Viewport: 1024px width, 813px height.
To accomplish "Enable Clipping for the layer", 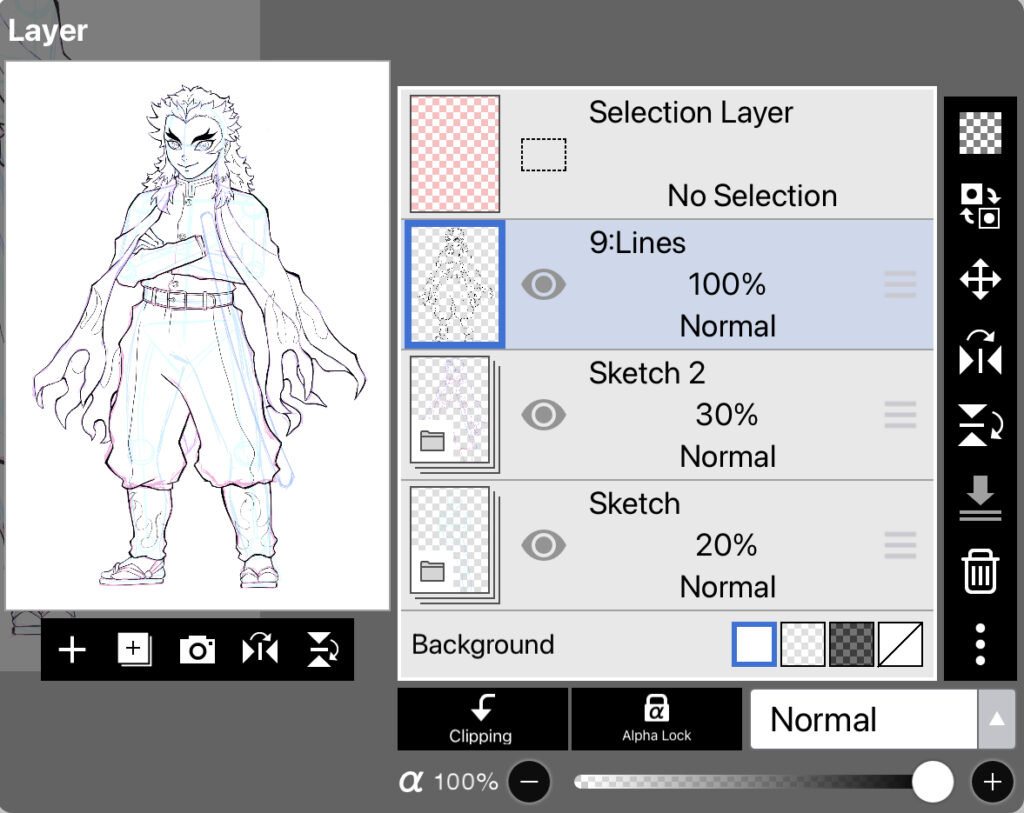I will coord(481,719).
